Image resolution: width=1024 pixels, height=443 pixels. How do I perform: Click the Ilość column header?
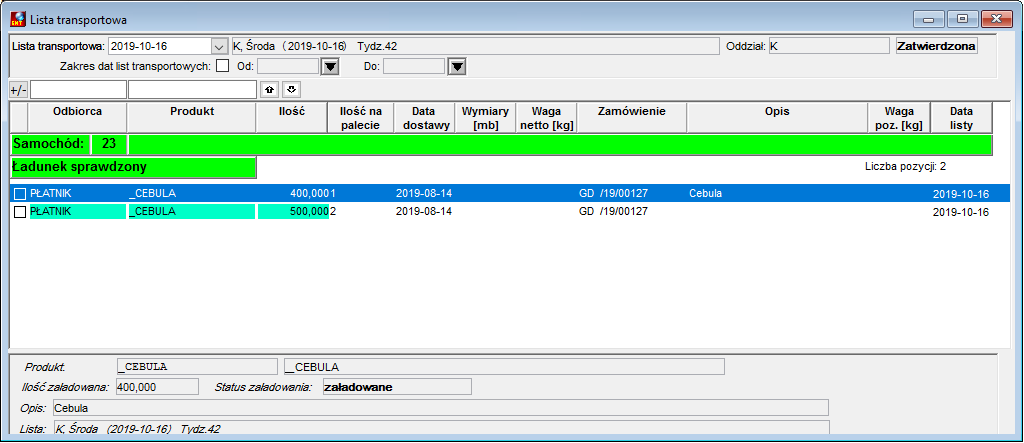(x=291, y=118)
